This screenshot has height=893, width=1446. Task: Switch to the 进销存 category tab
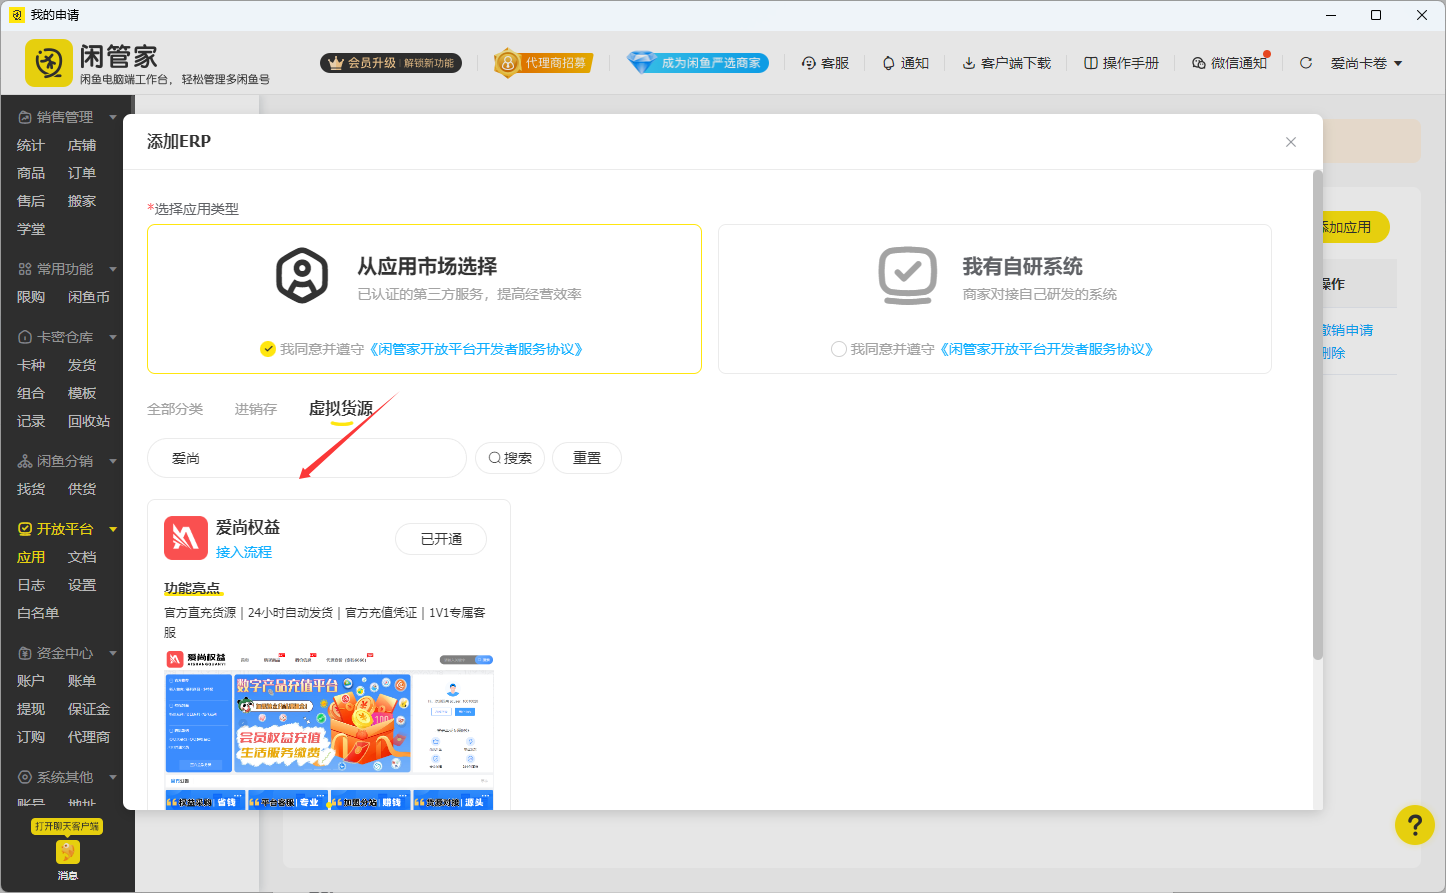(x=255, y=409)
